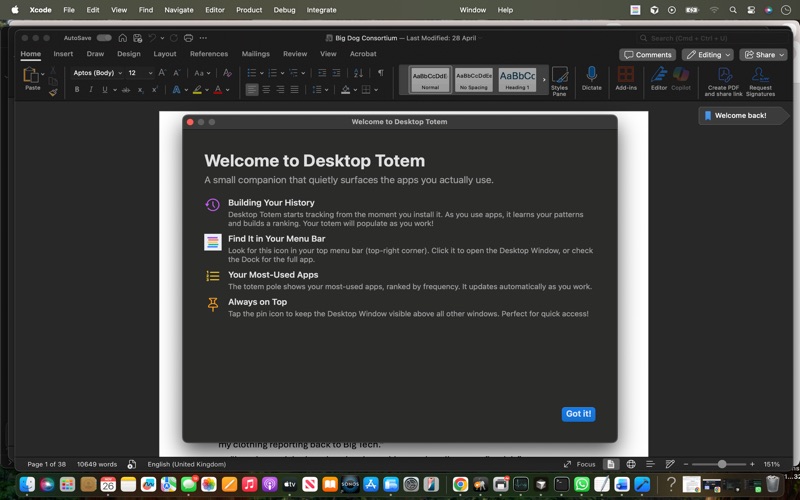
Task: Open the Acrobat ribbon tab
Action: [363, 54]
